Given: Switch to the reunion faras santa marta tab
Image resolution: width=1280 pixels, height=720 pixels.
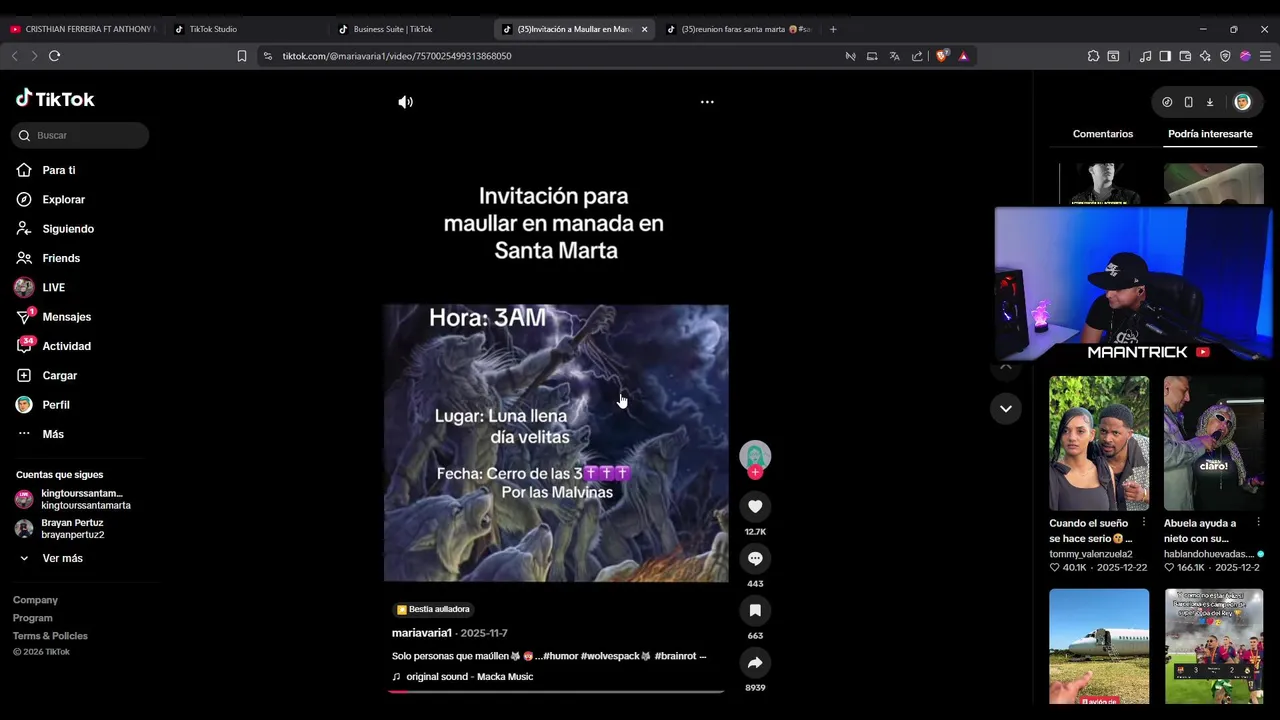Looking at the screenshot, I should click(738, 29).
